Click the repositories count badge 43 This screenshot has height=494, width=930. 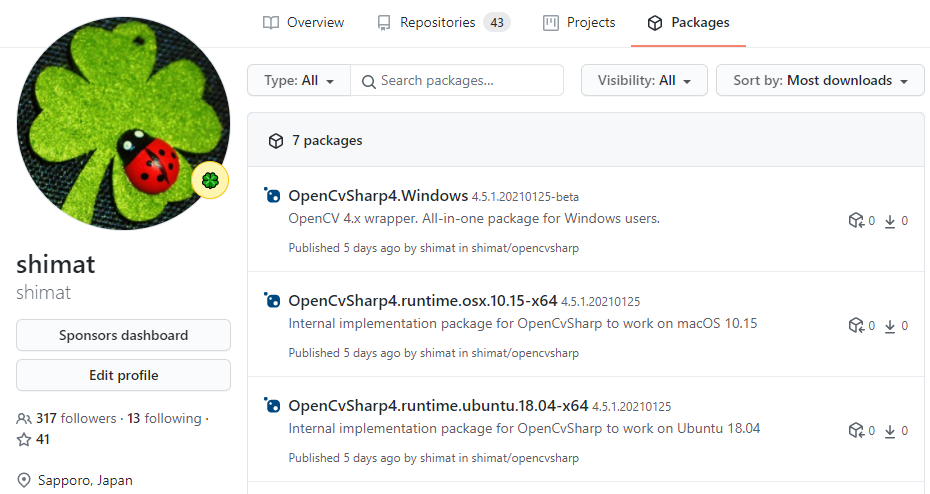coord(497,23)
